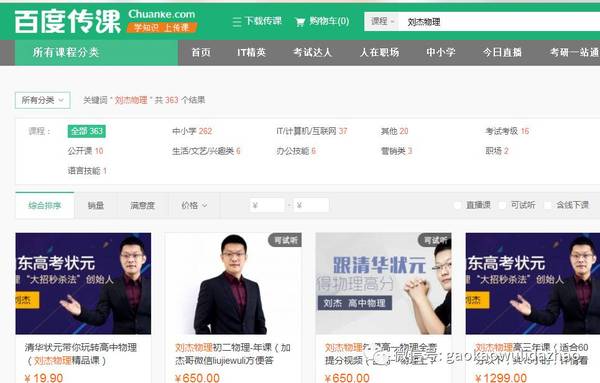Viewport: 600px width, 383px height.
Task: Open the 今日直播 navigation item
Action: point(502,52)
